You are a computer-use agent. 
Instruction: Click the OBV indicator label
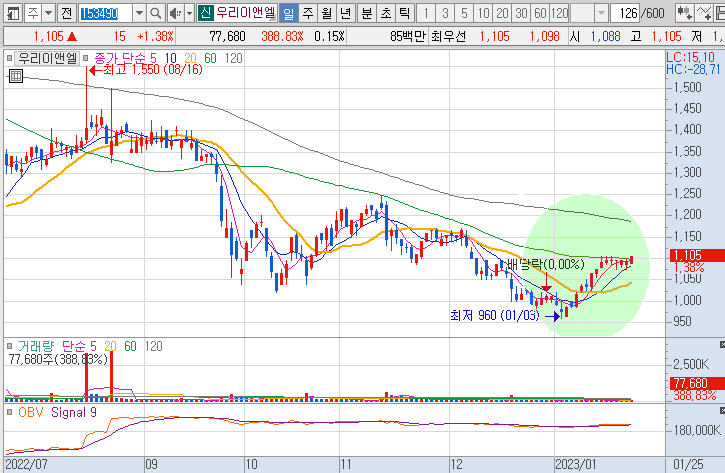tap(31, 412)
